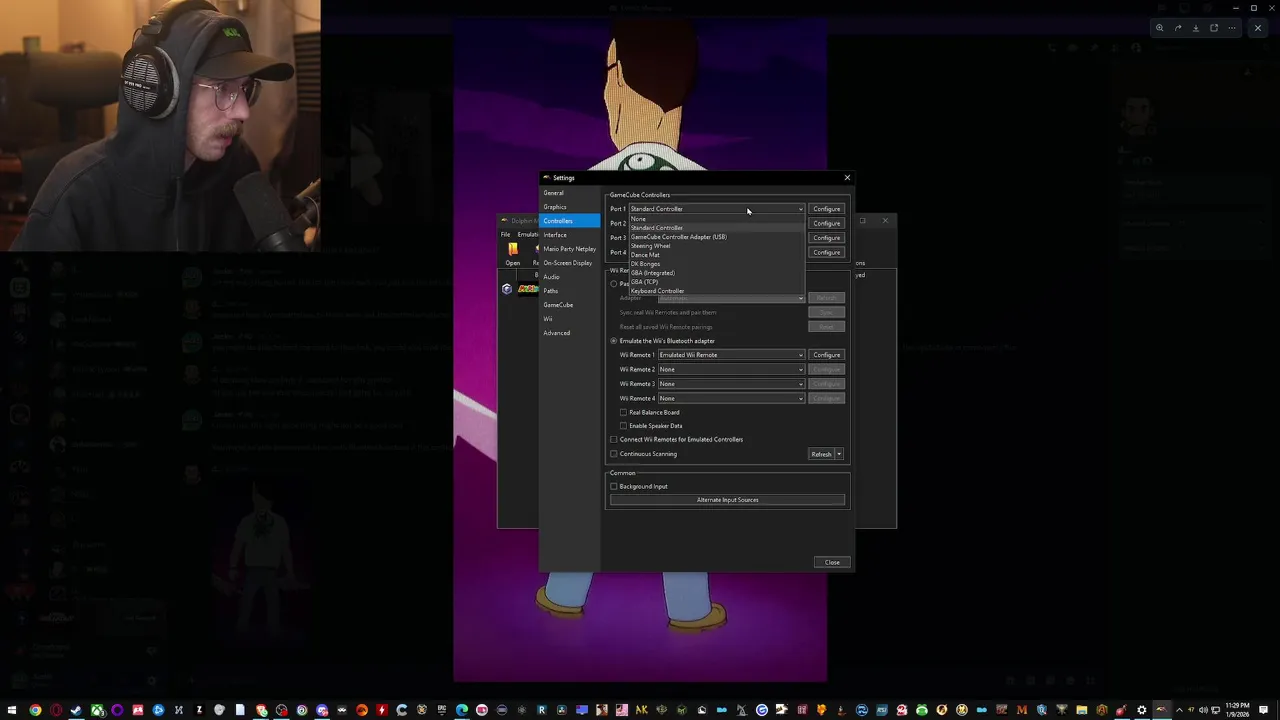Image resolution: width=1280 pixels, height=720 pixels.
Task: Open Settings gear icon in taskbar
Action: (x=1141, y=711)
